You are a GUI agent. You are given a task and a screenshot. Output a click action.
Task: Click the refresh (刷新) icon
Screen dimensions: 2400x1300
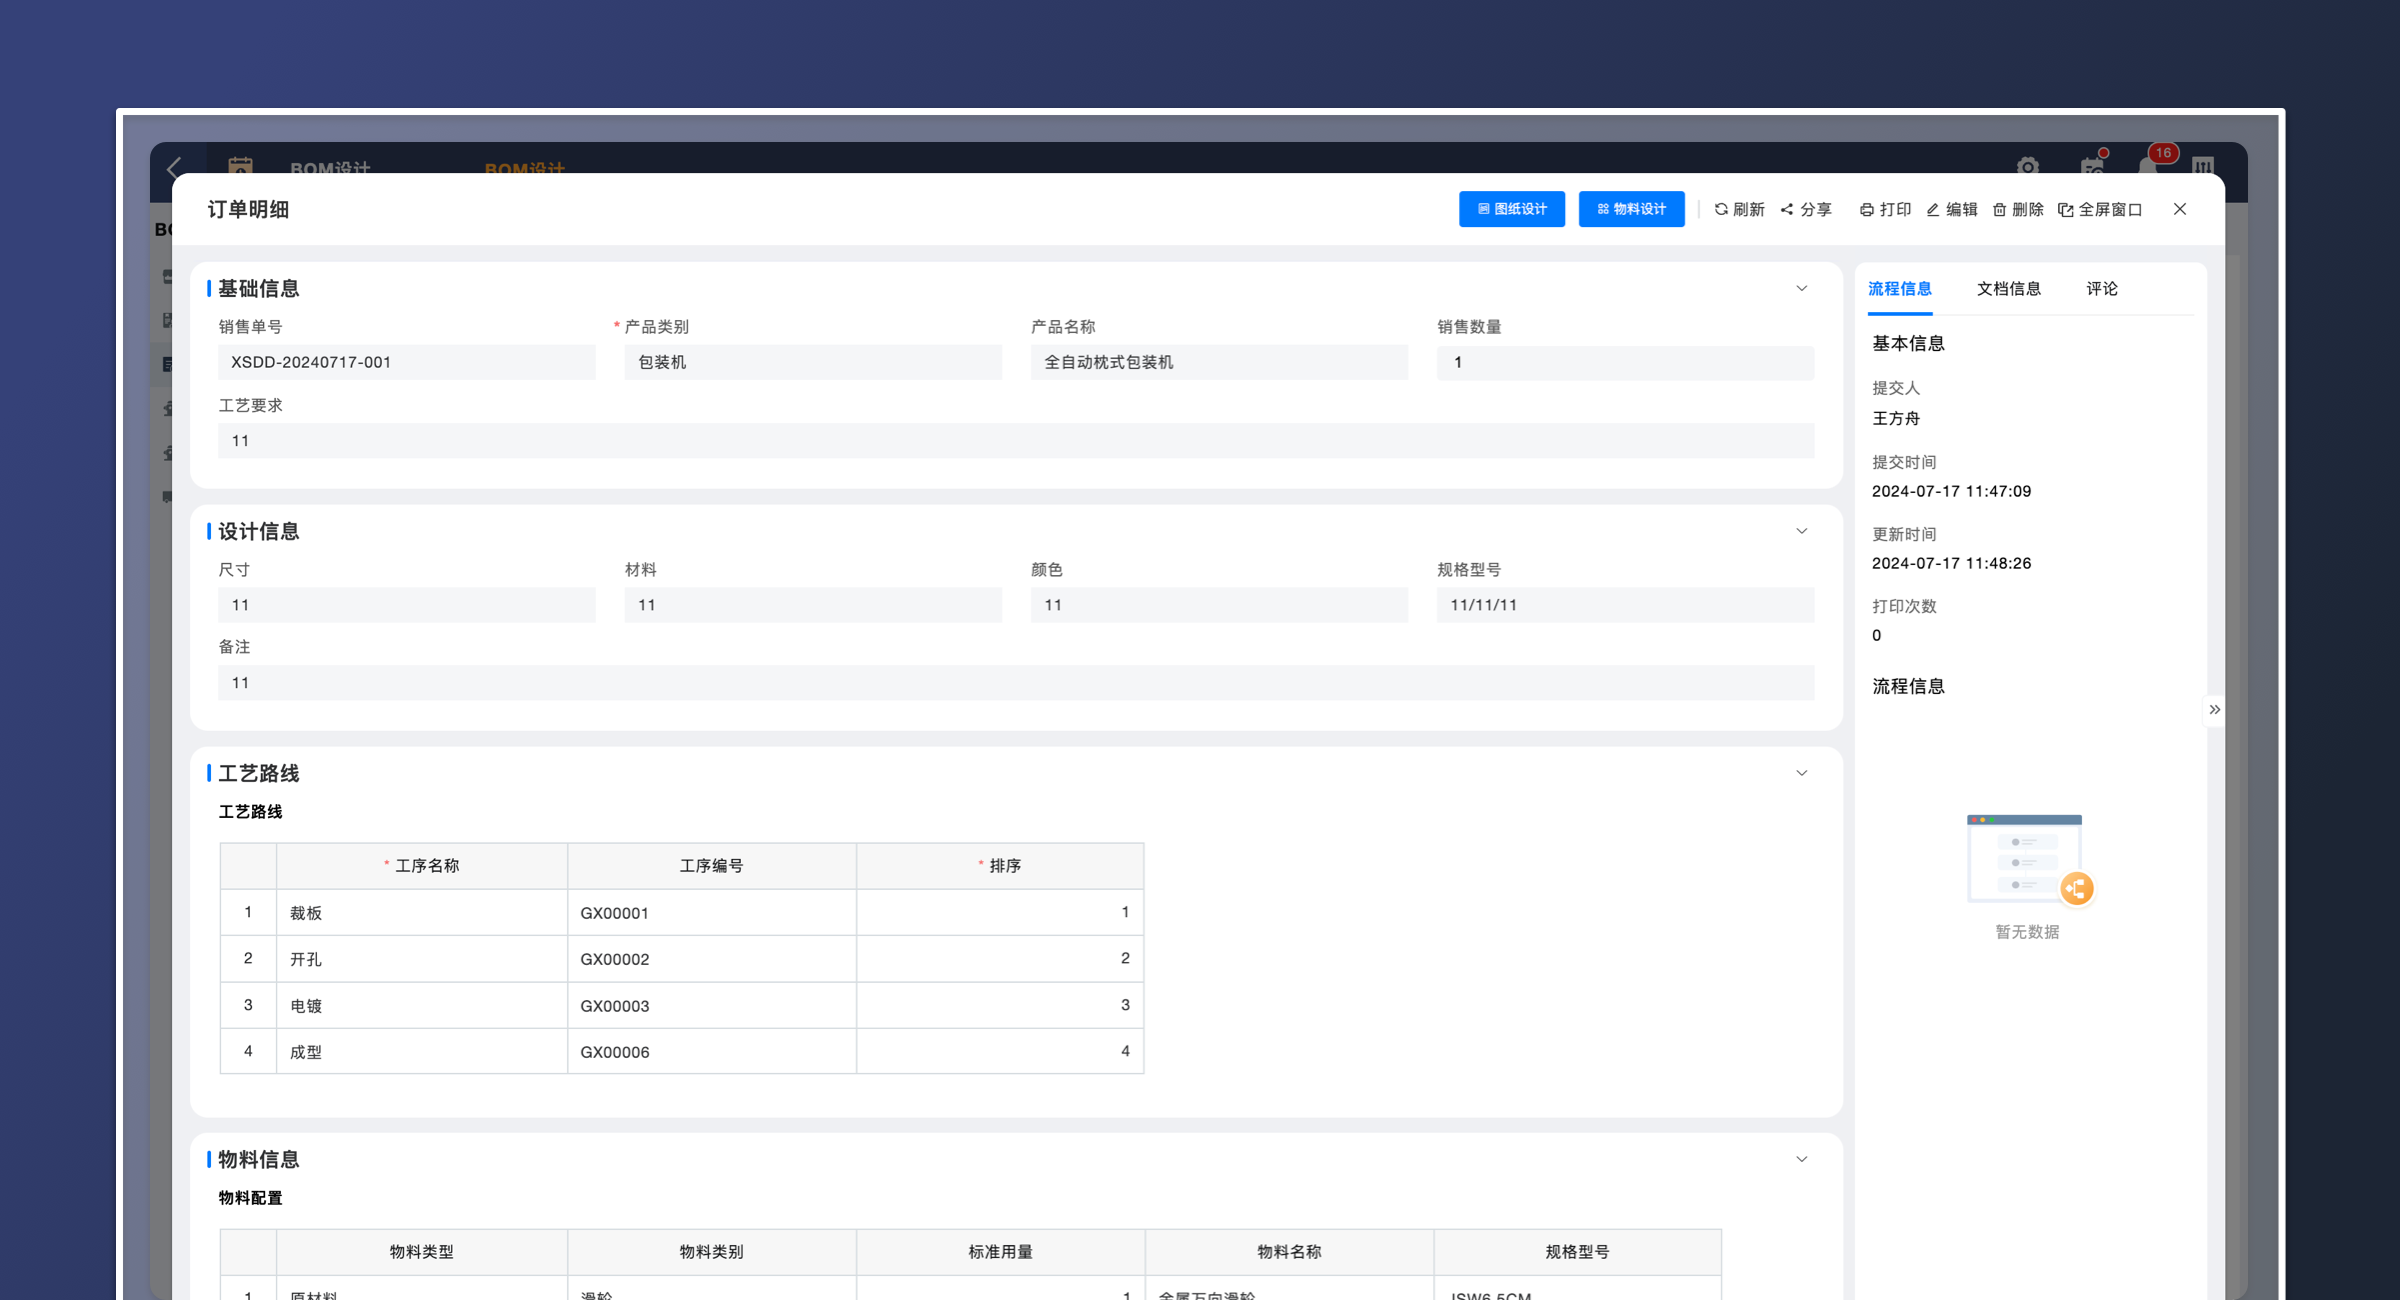(1721, 209)
